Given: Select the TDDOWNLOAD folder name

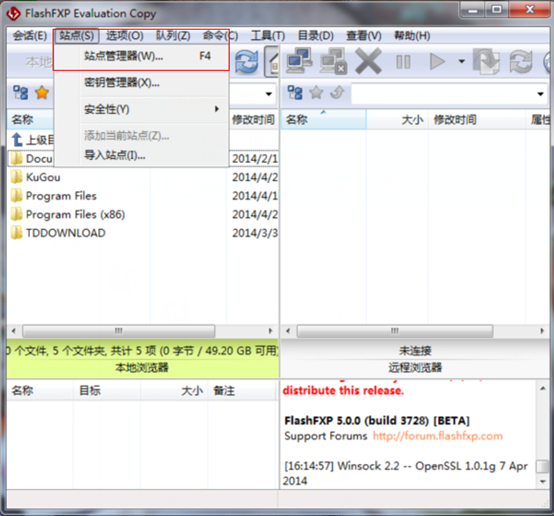Looking at the screenshot, I should coord(66,233).
